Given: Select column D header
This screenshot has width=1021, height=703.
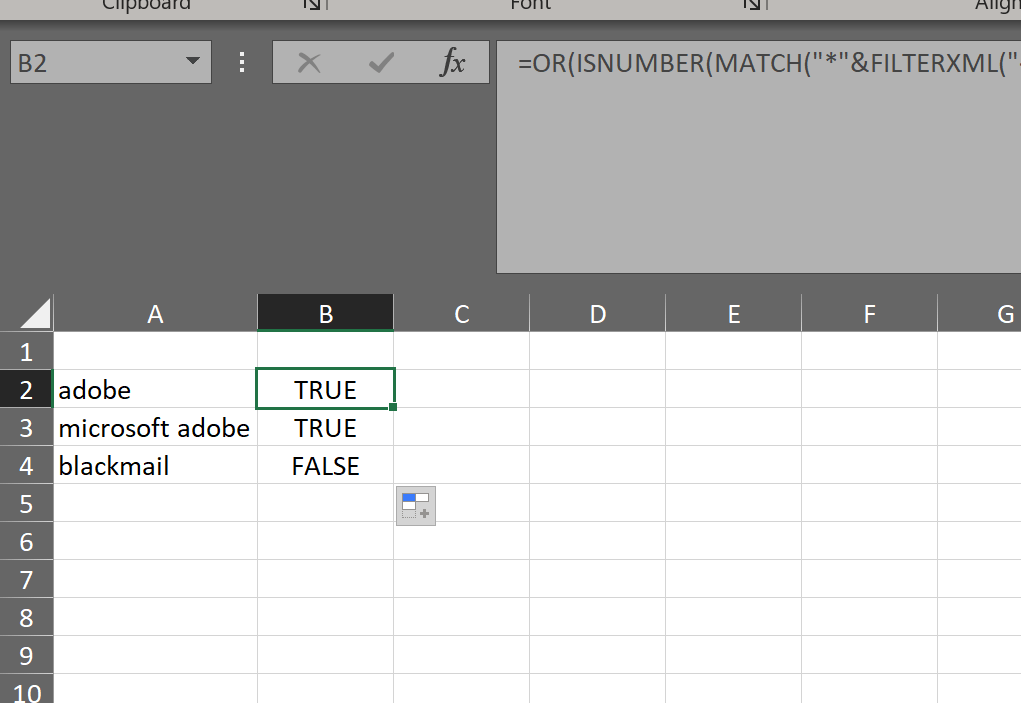Looking at the screenshot, I should click(598, 313).
